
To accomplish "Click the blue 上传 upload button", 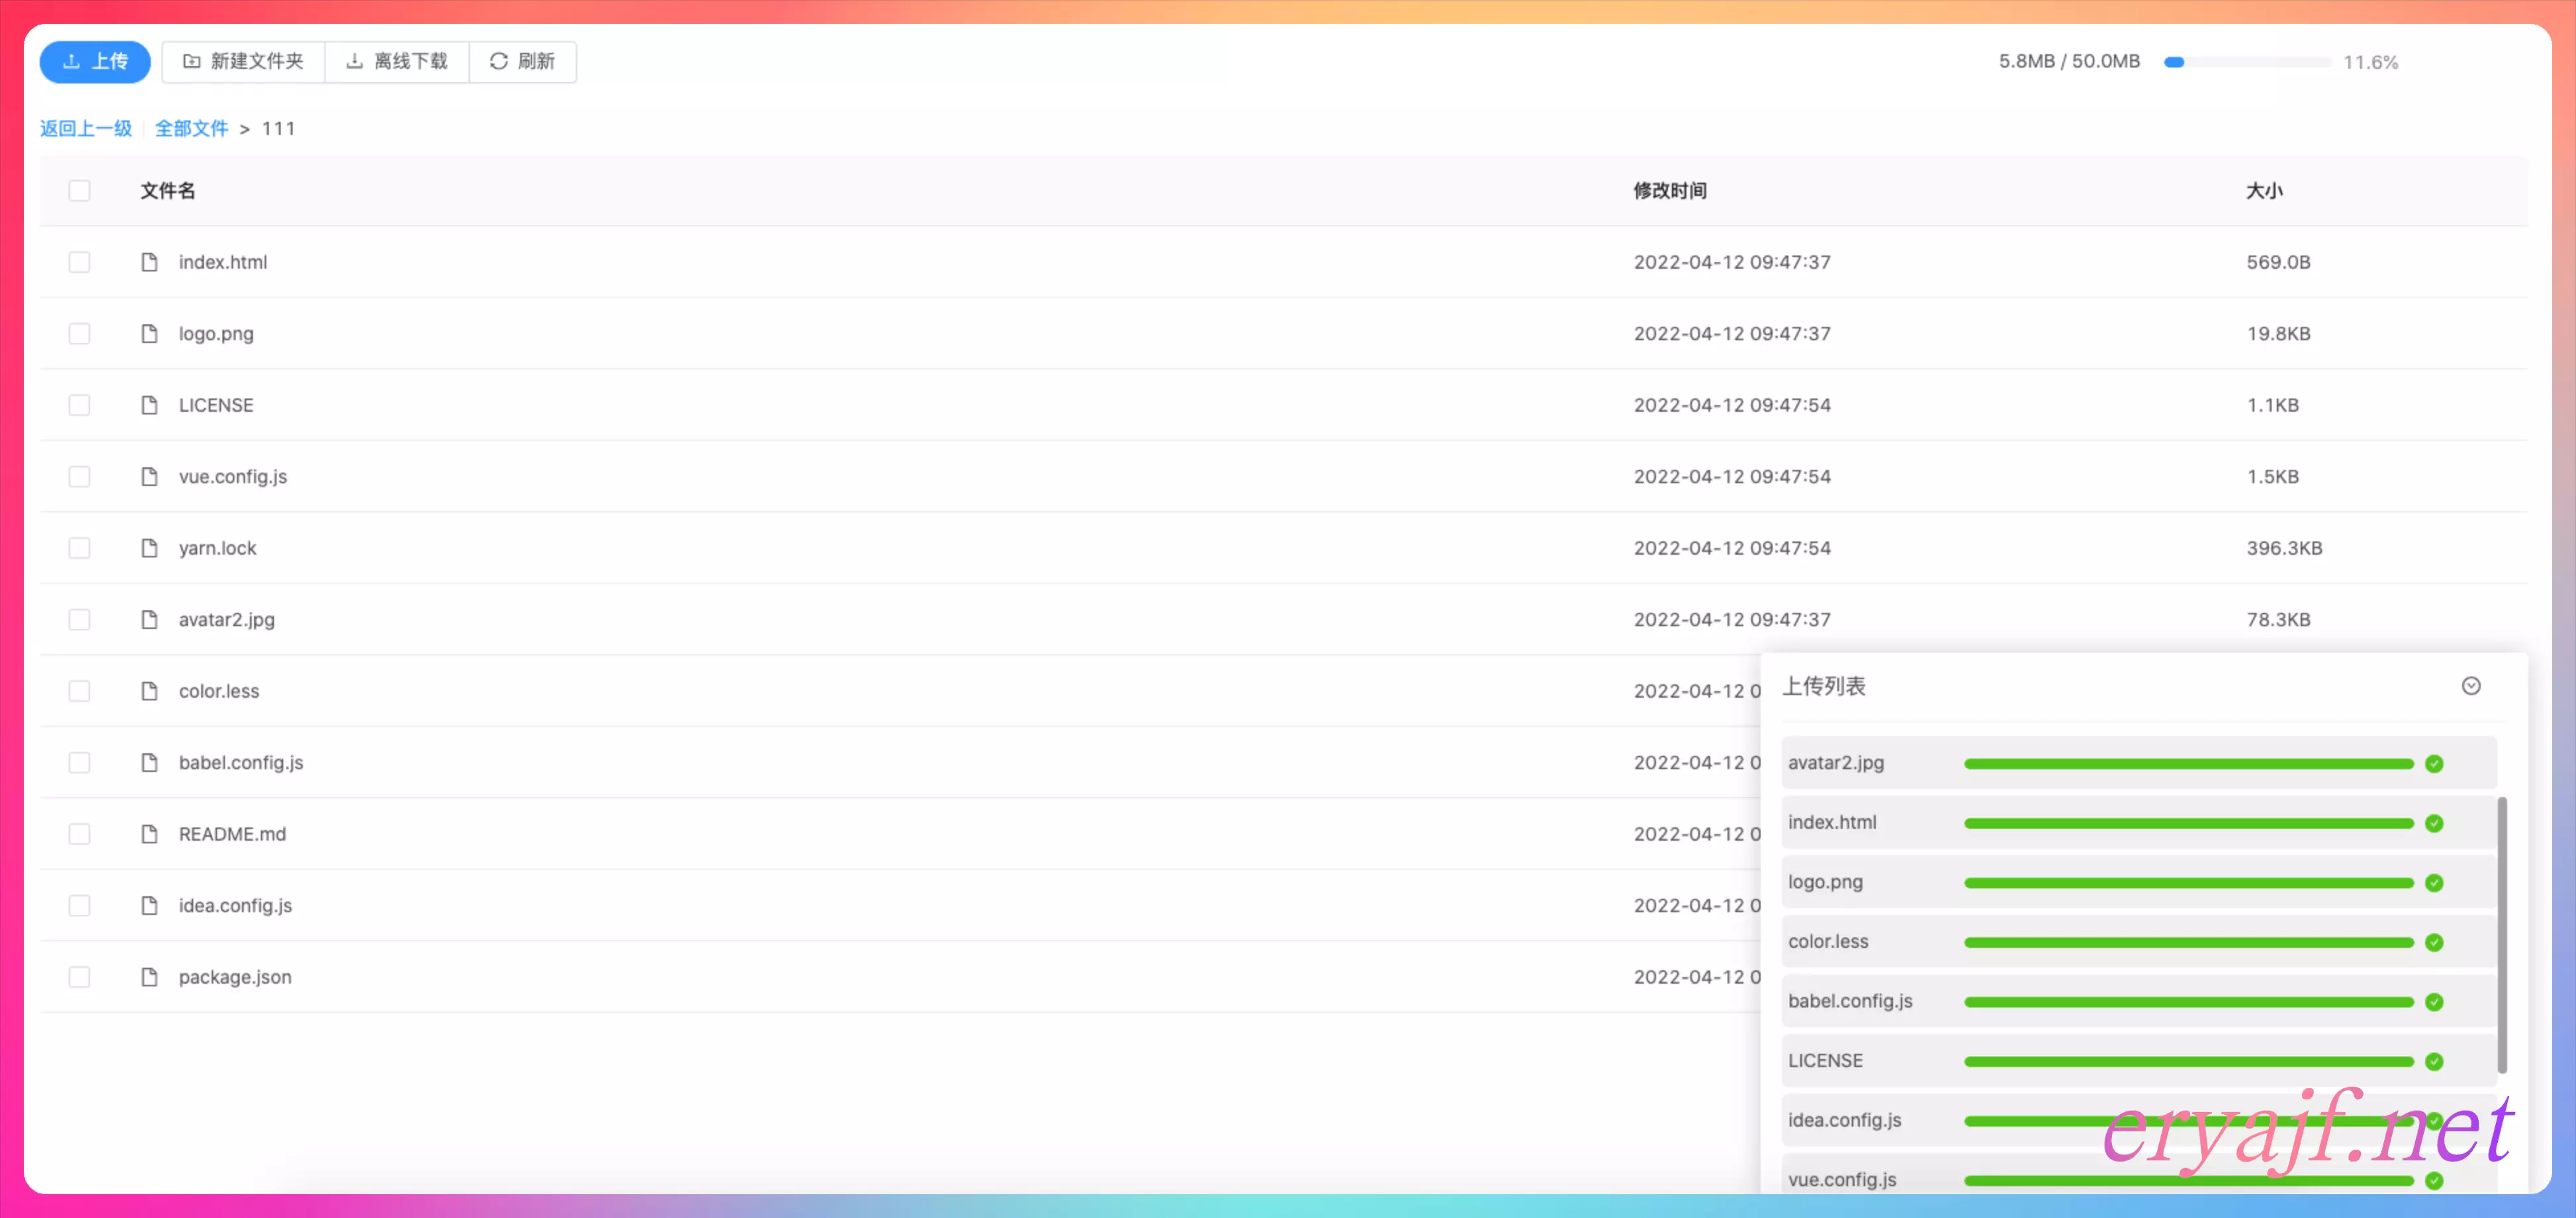I will coord(95,62).
